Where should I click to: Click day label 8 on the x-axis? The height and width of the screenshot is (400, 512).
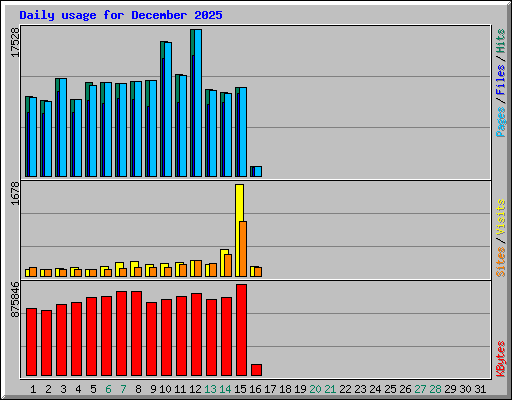[138, 389]
